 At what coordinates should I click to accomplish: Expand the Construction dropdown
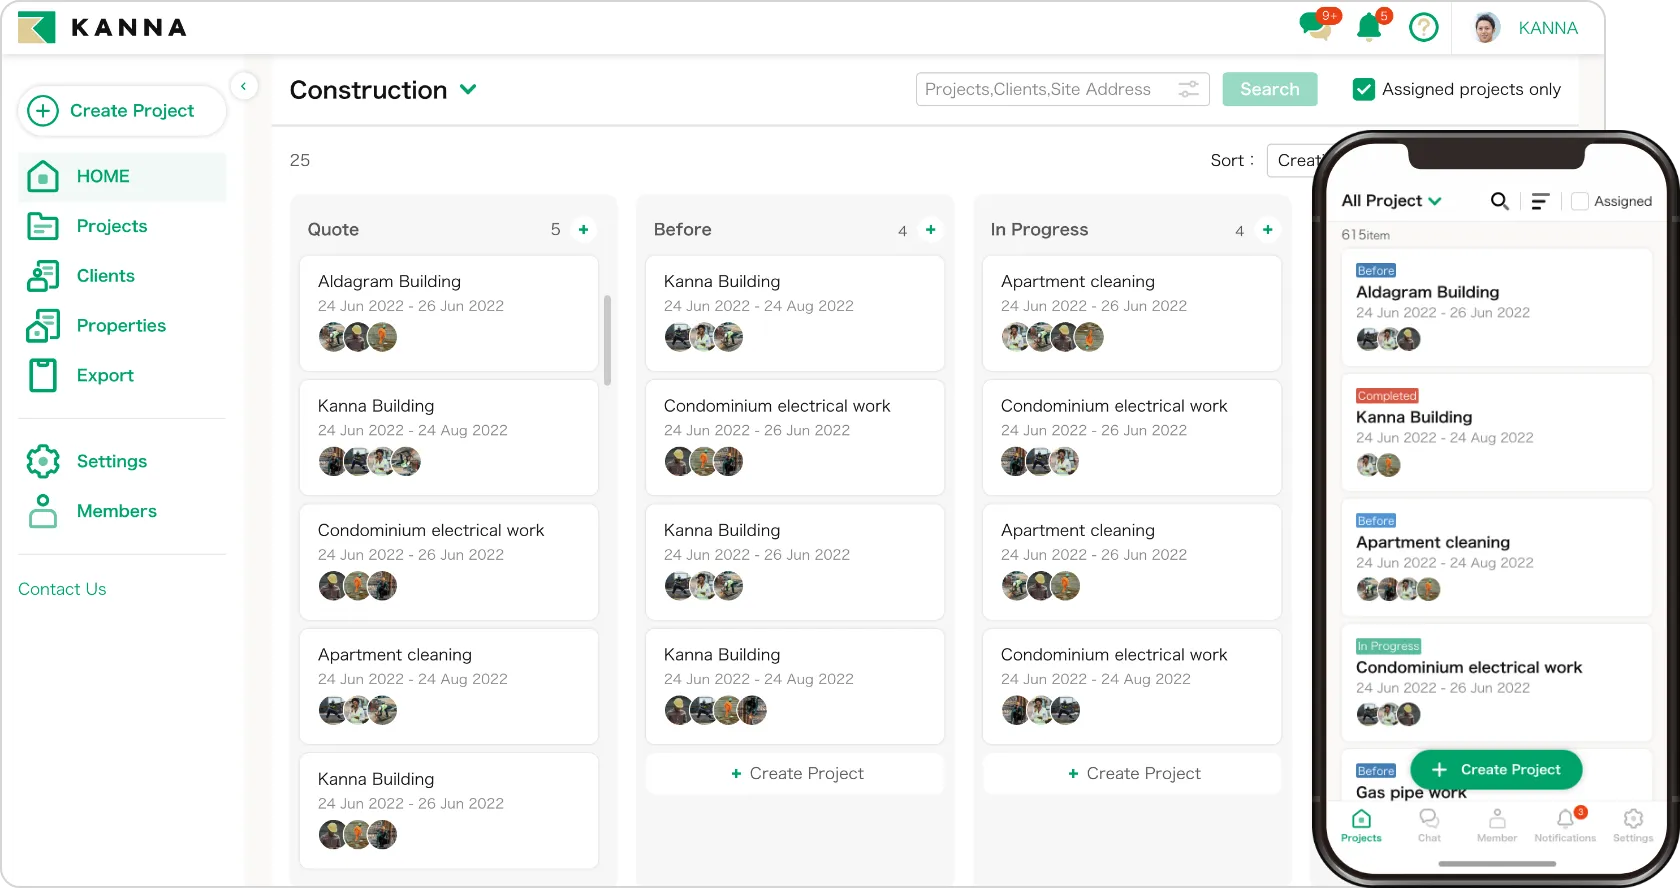468,89
